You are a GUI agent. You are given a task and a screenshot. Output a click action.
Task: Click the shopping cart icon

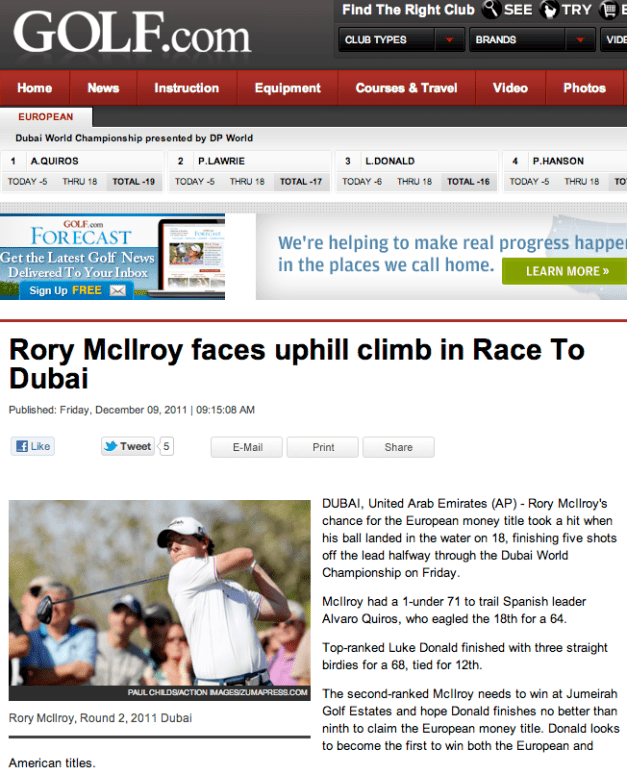(x=609, y=9)
